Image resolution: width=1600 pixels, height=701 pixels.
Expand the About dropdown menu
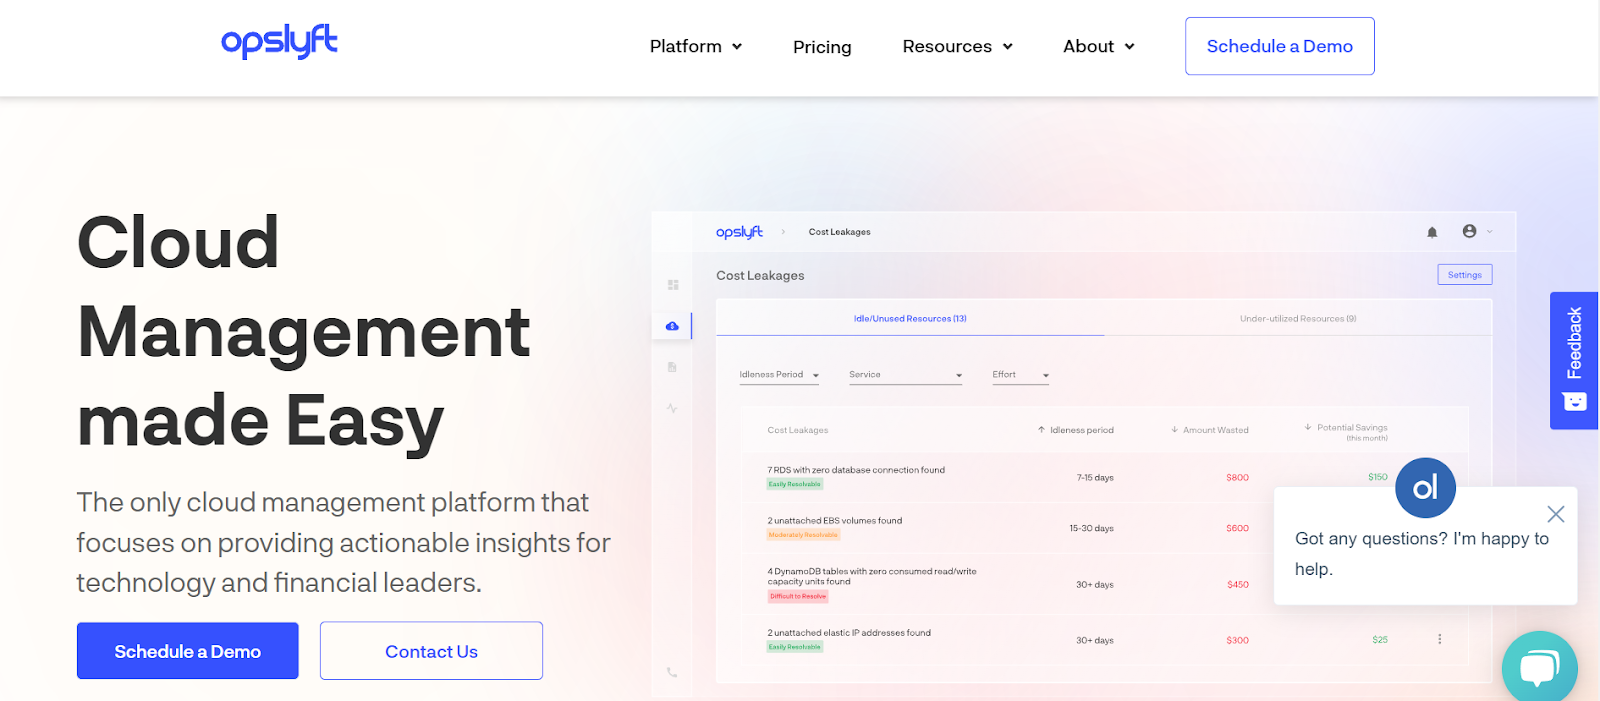1099,46
